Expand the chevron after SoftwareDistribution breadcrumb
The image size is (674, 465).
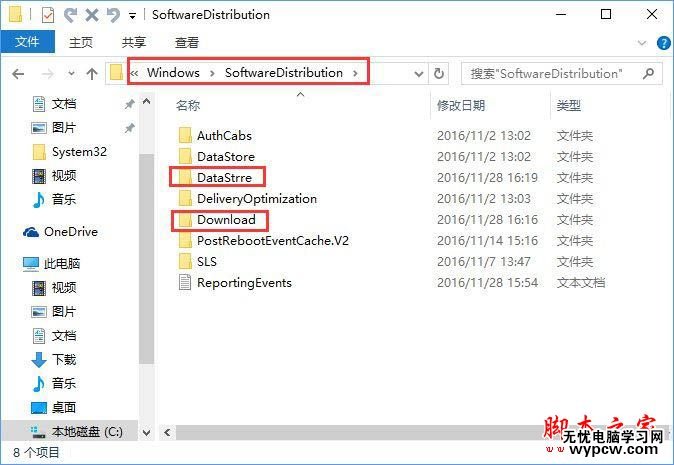pyautogui.click(x=355, y=73)
